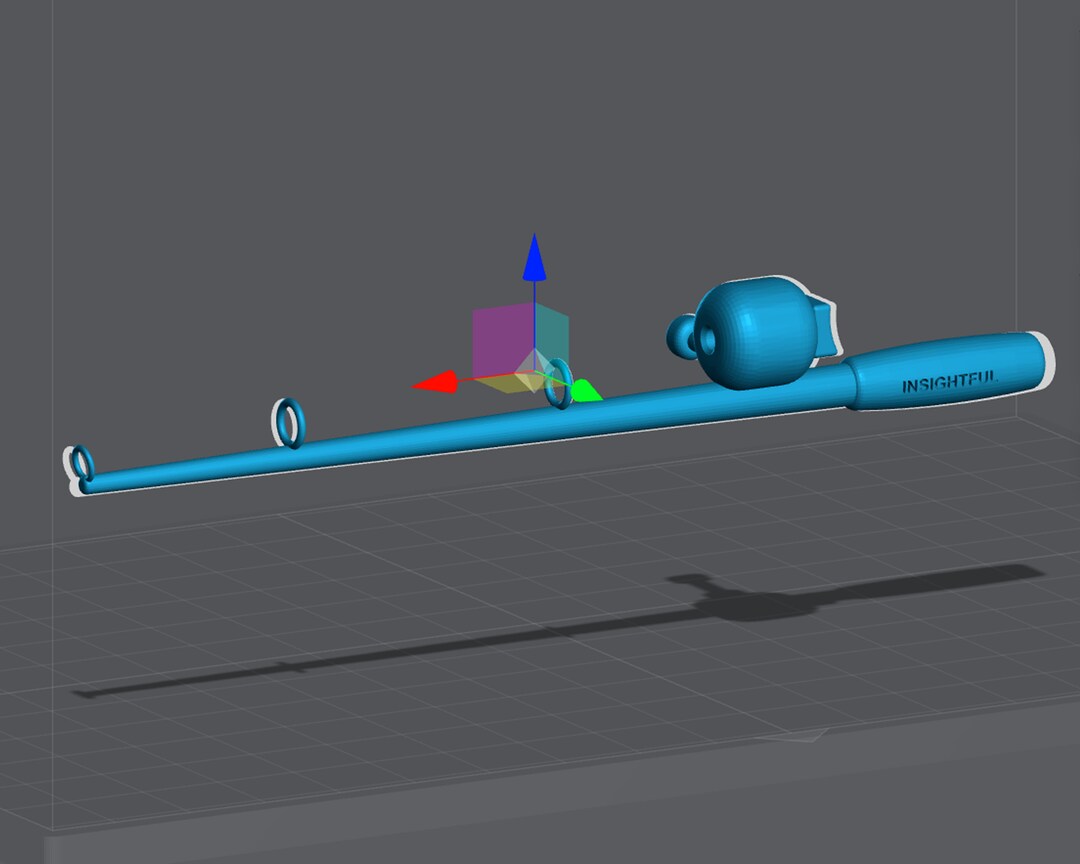Viewport: 1080px width, 864px height.
Task: Click the blue Z-axis arrow head
Action: [x=534, y=258]
